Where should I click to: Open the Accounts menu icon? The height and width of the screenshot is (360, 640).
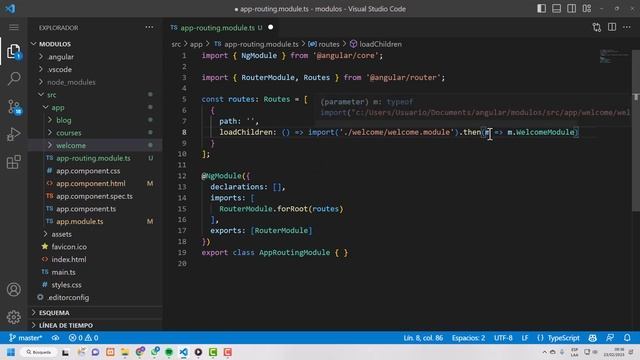coord(13,289)
